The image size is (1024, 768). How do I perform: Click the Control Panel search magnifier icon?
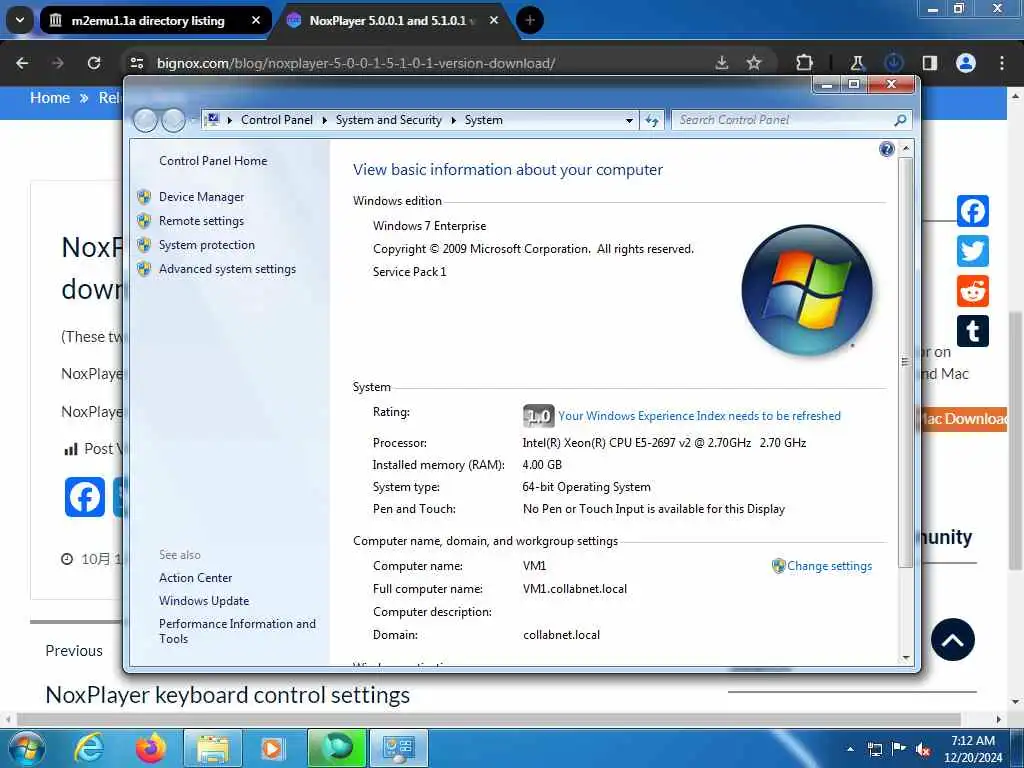[x=900, y=120]
